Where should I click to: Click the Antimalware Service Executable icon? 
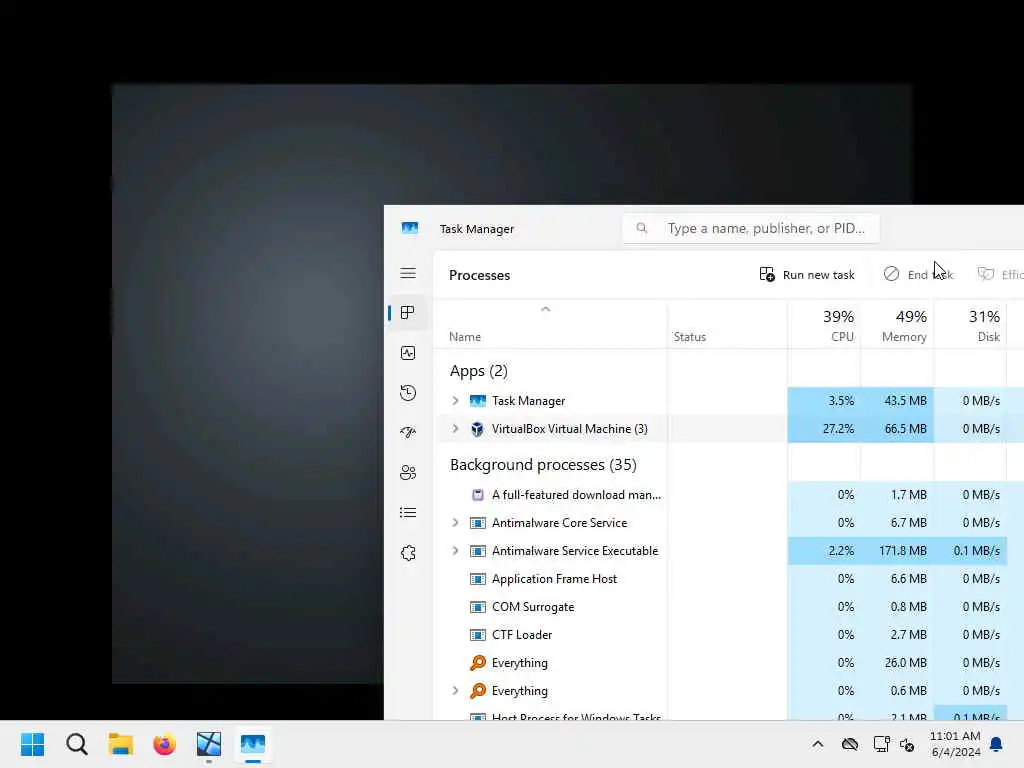tap(478, 551)
